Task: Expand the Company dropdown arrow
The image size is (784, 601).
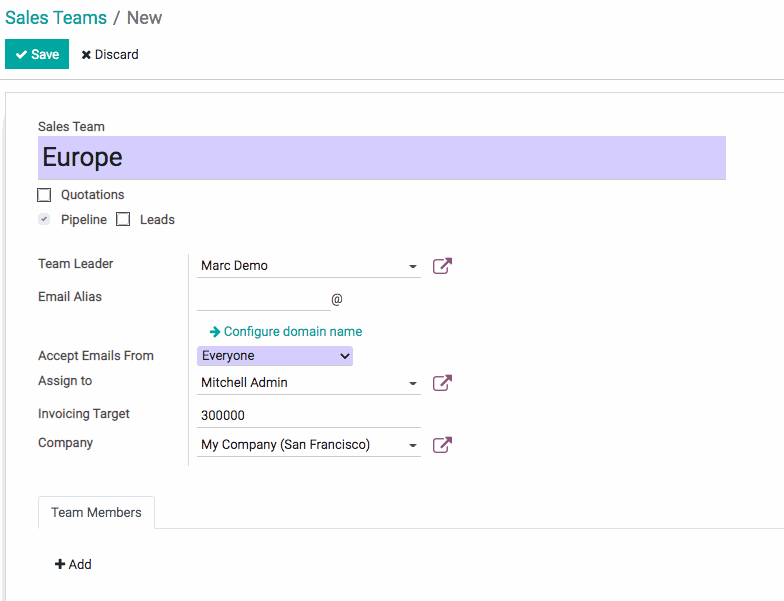Action: click(413, 446)
